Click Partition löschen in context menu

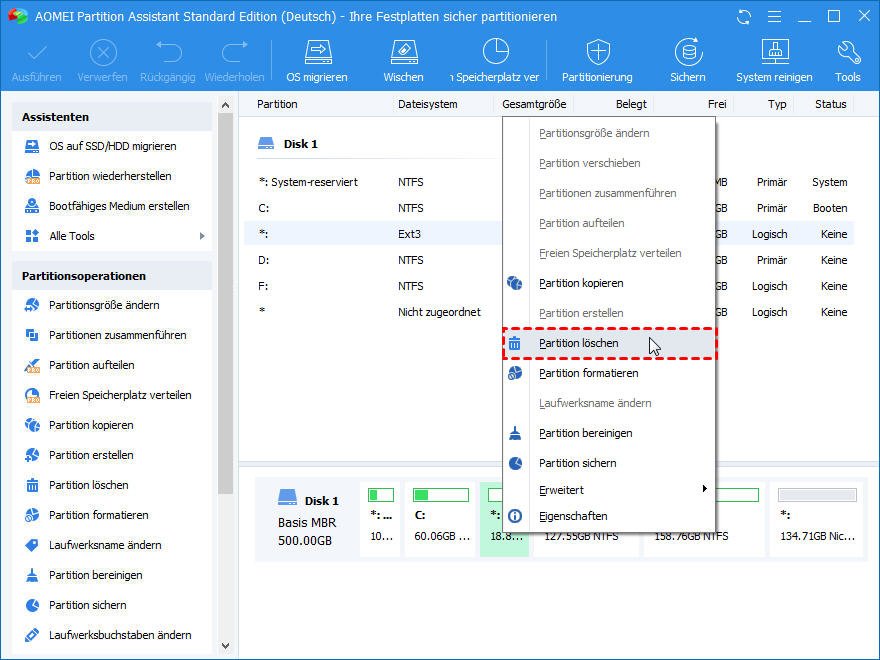click(x=609, y=343)
